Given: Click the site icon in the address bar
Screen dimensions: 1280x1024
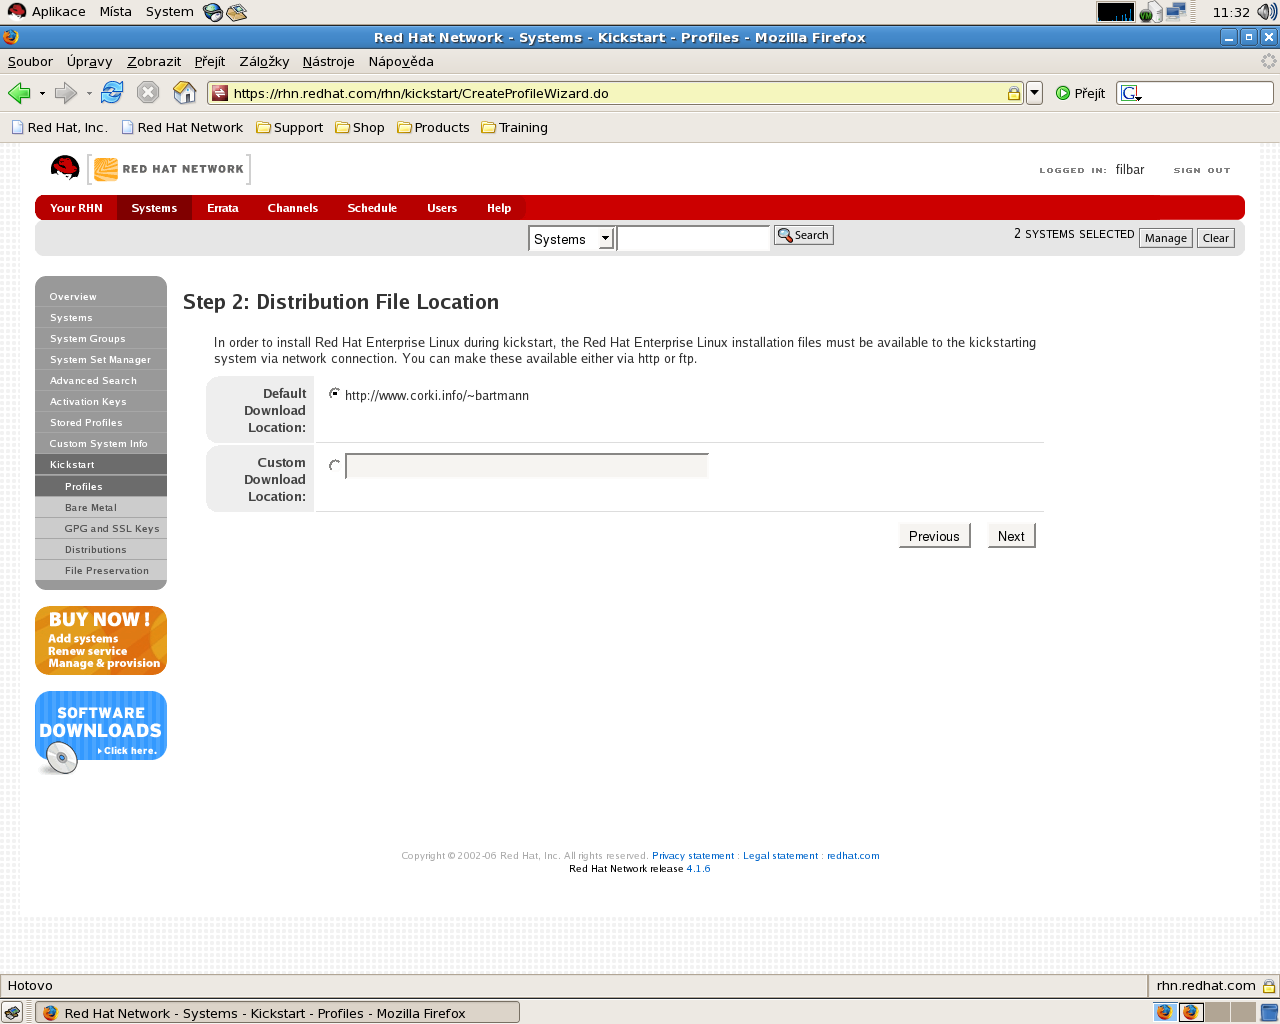Looking at the screenshot, I should (220, 93).
